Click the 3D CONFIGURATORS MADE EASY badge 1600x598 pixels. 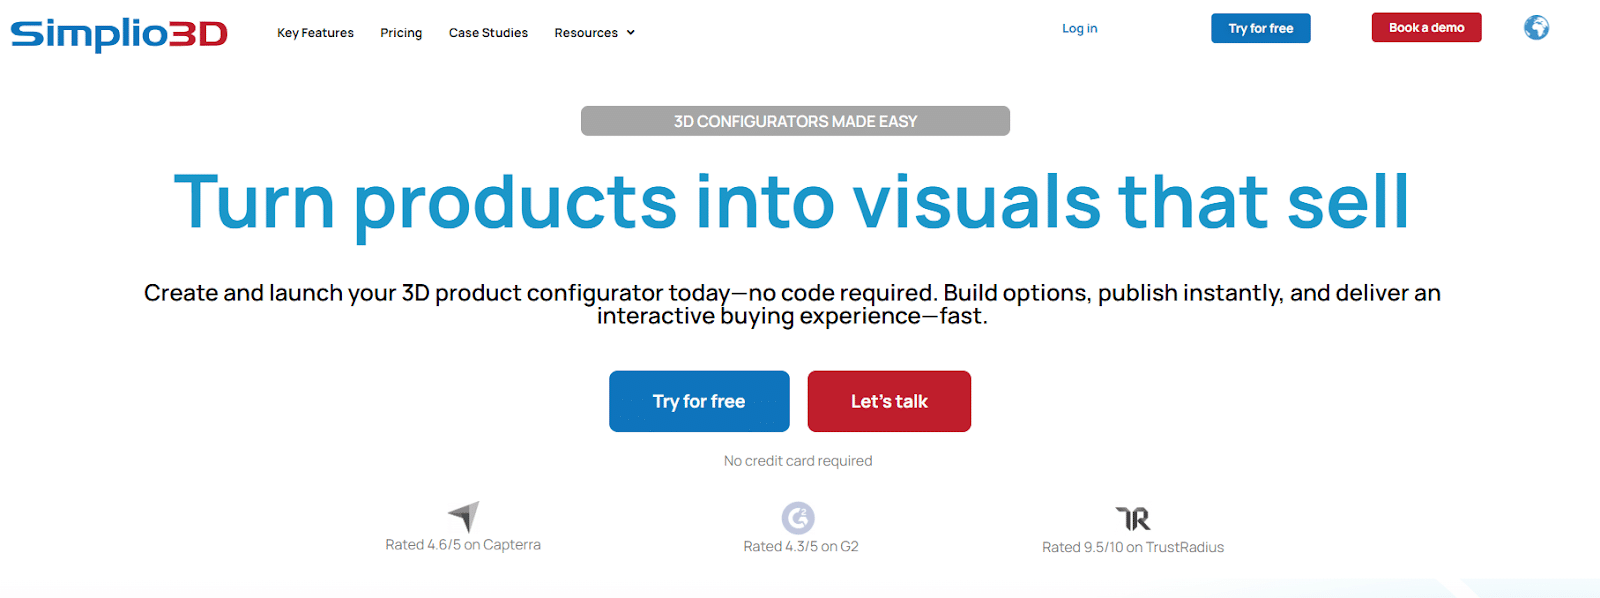tap(795, 121)
